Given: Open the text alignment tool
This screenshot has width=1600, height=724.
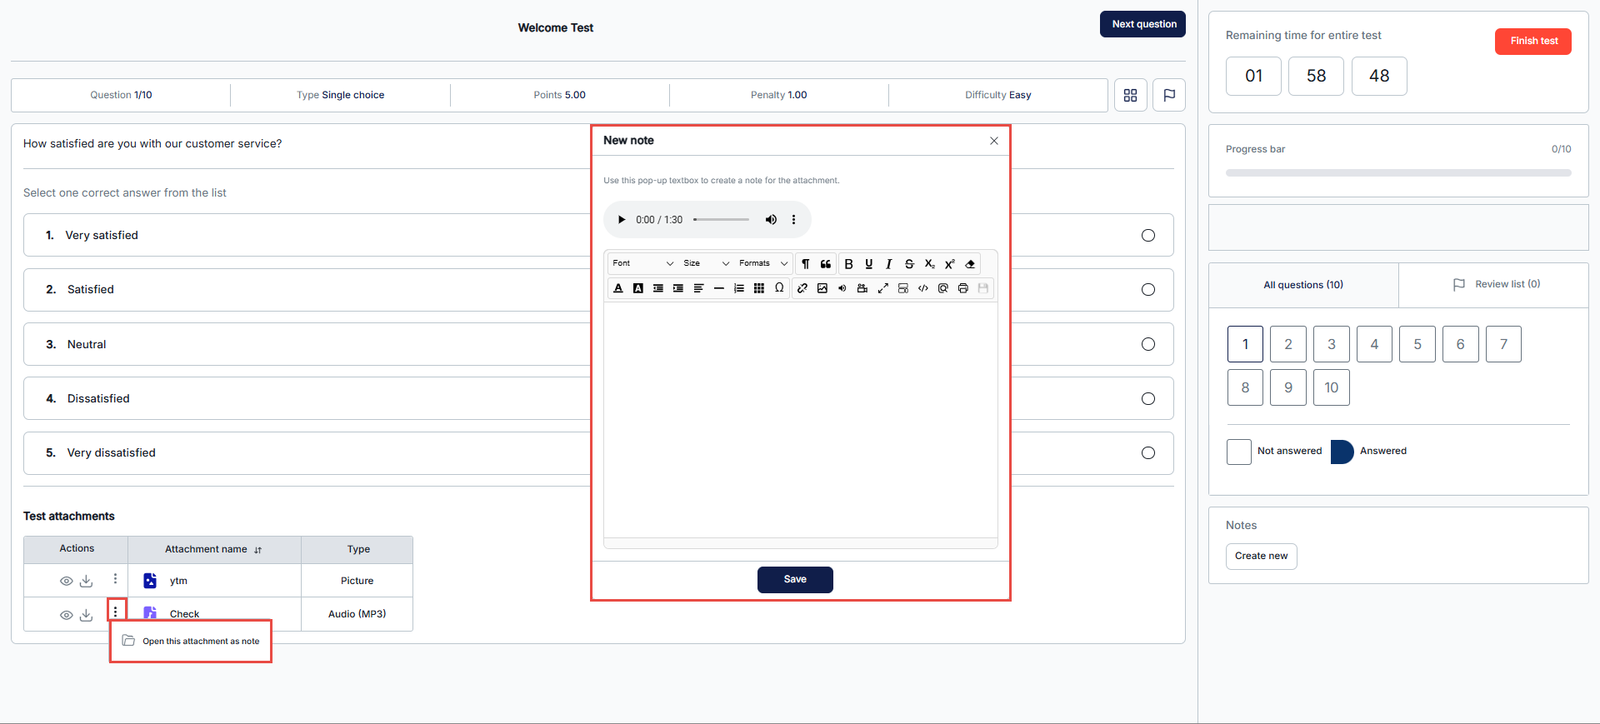Looking at the screenshot, I should pyautogui.click(x=698, y=288).
